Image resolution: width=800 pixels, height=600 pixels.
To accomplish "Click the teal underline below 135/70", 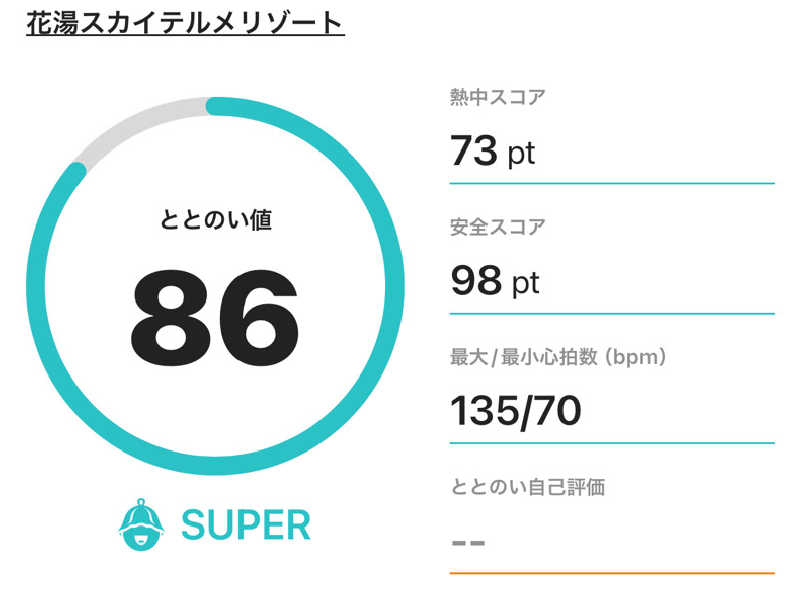I will (x=612, y=443).
